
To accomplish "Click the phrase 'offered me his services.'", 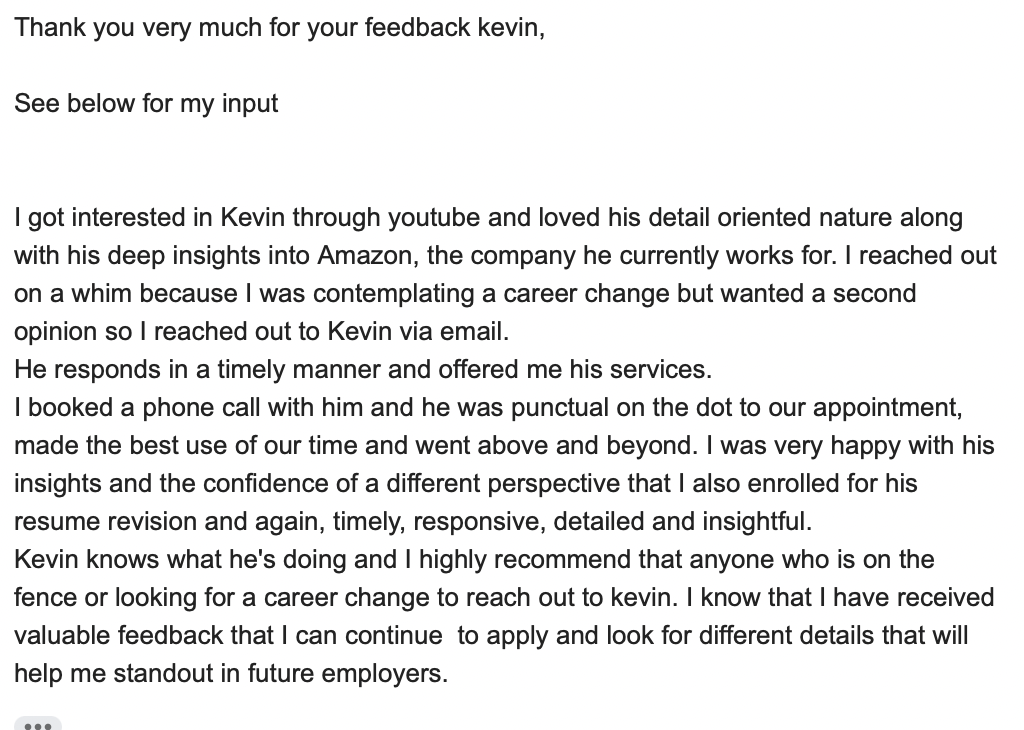I will click(575, 370).
